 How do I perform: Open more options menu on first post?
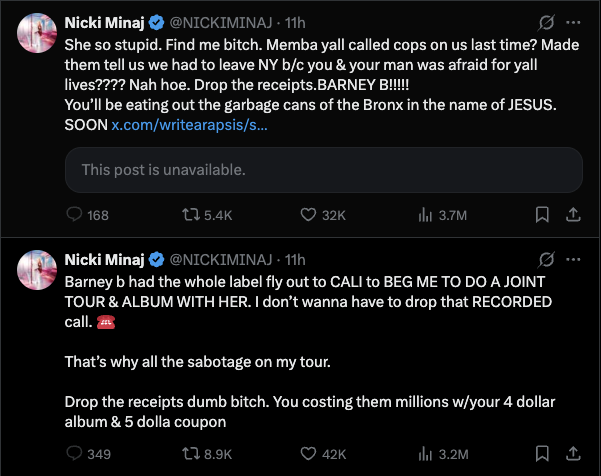click(x=573, y=22)
